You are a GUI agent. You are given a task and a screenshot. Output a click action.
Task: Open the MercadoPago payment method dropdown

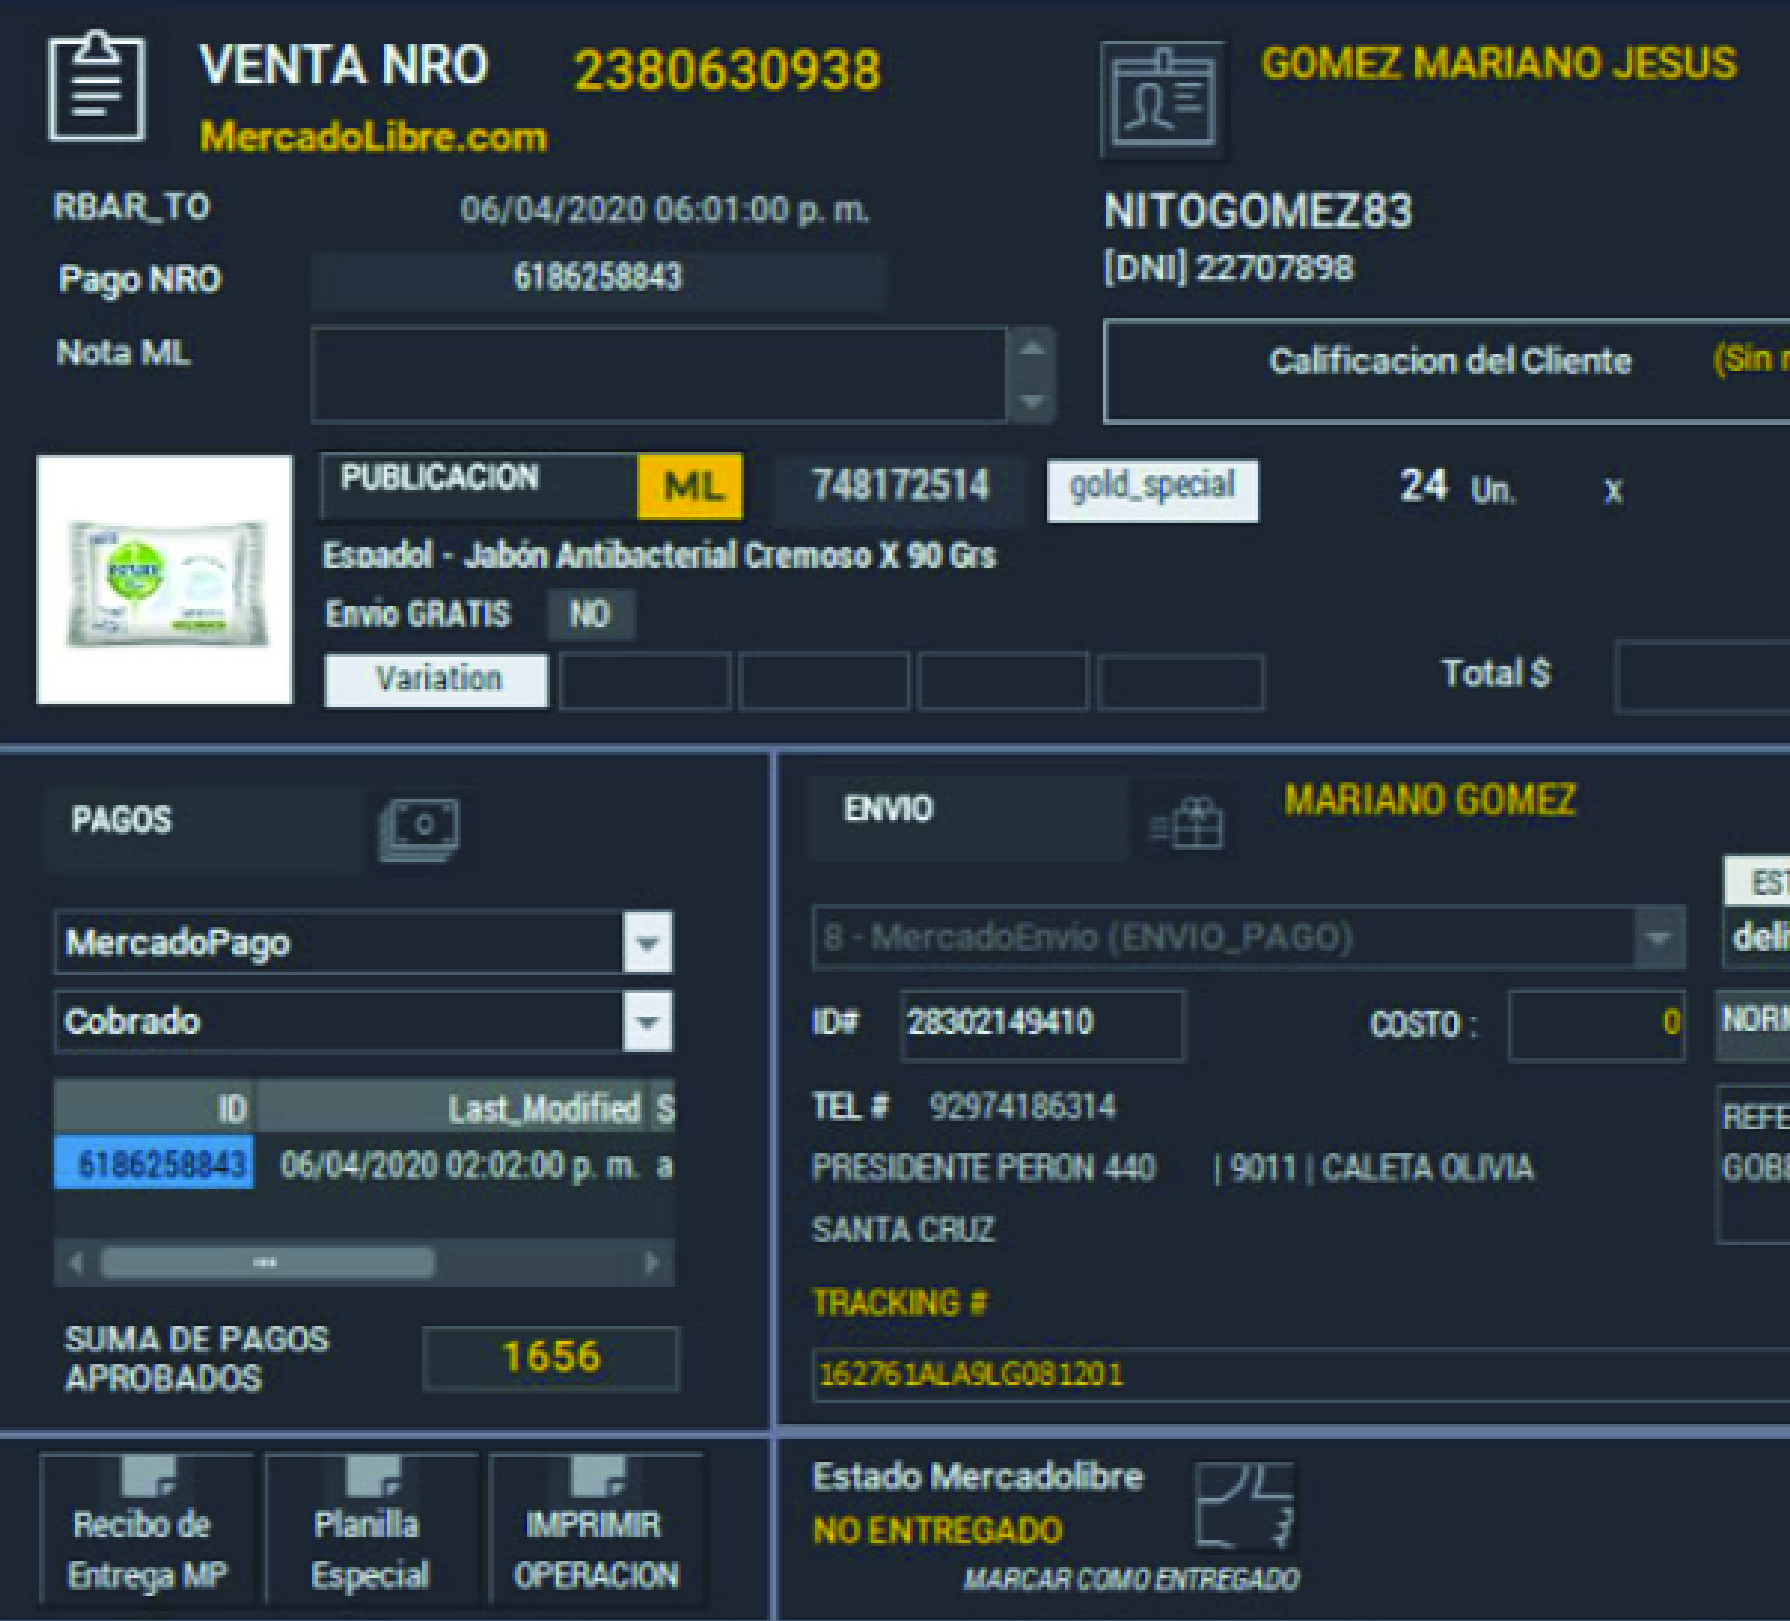pyautogui.click(x=647, y=942)
